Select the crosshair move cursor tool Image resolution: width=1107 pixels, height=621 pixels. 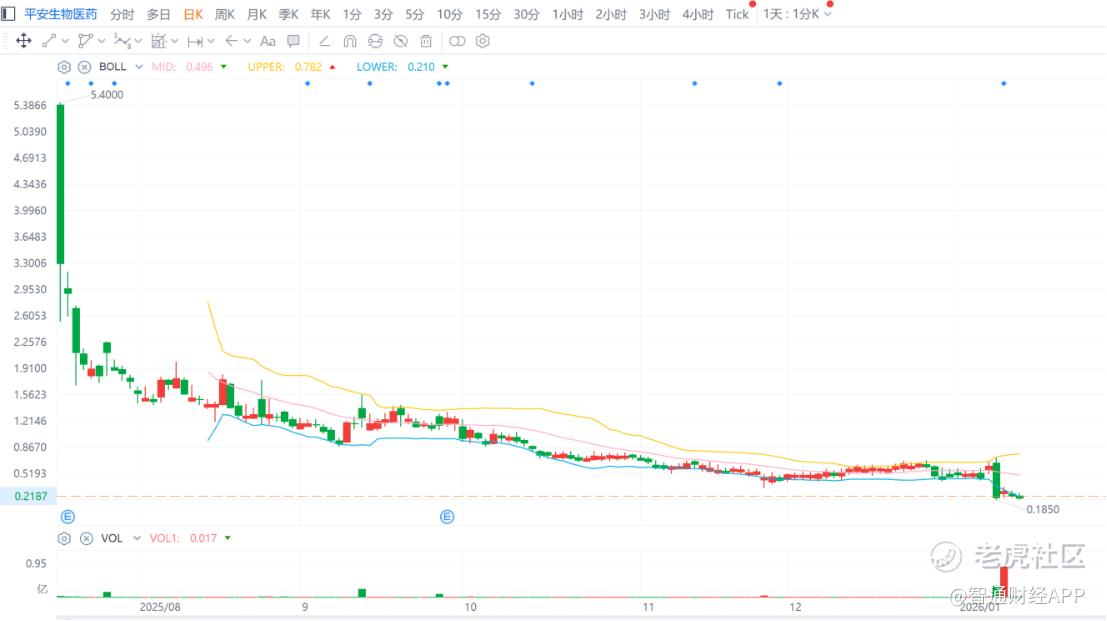(x=23, y=41)
